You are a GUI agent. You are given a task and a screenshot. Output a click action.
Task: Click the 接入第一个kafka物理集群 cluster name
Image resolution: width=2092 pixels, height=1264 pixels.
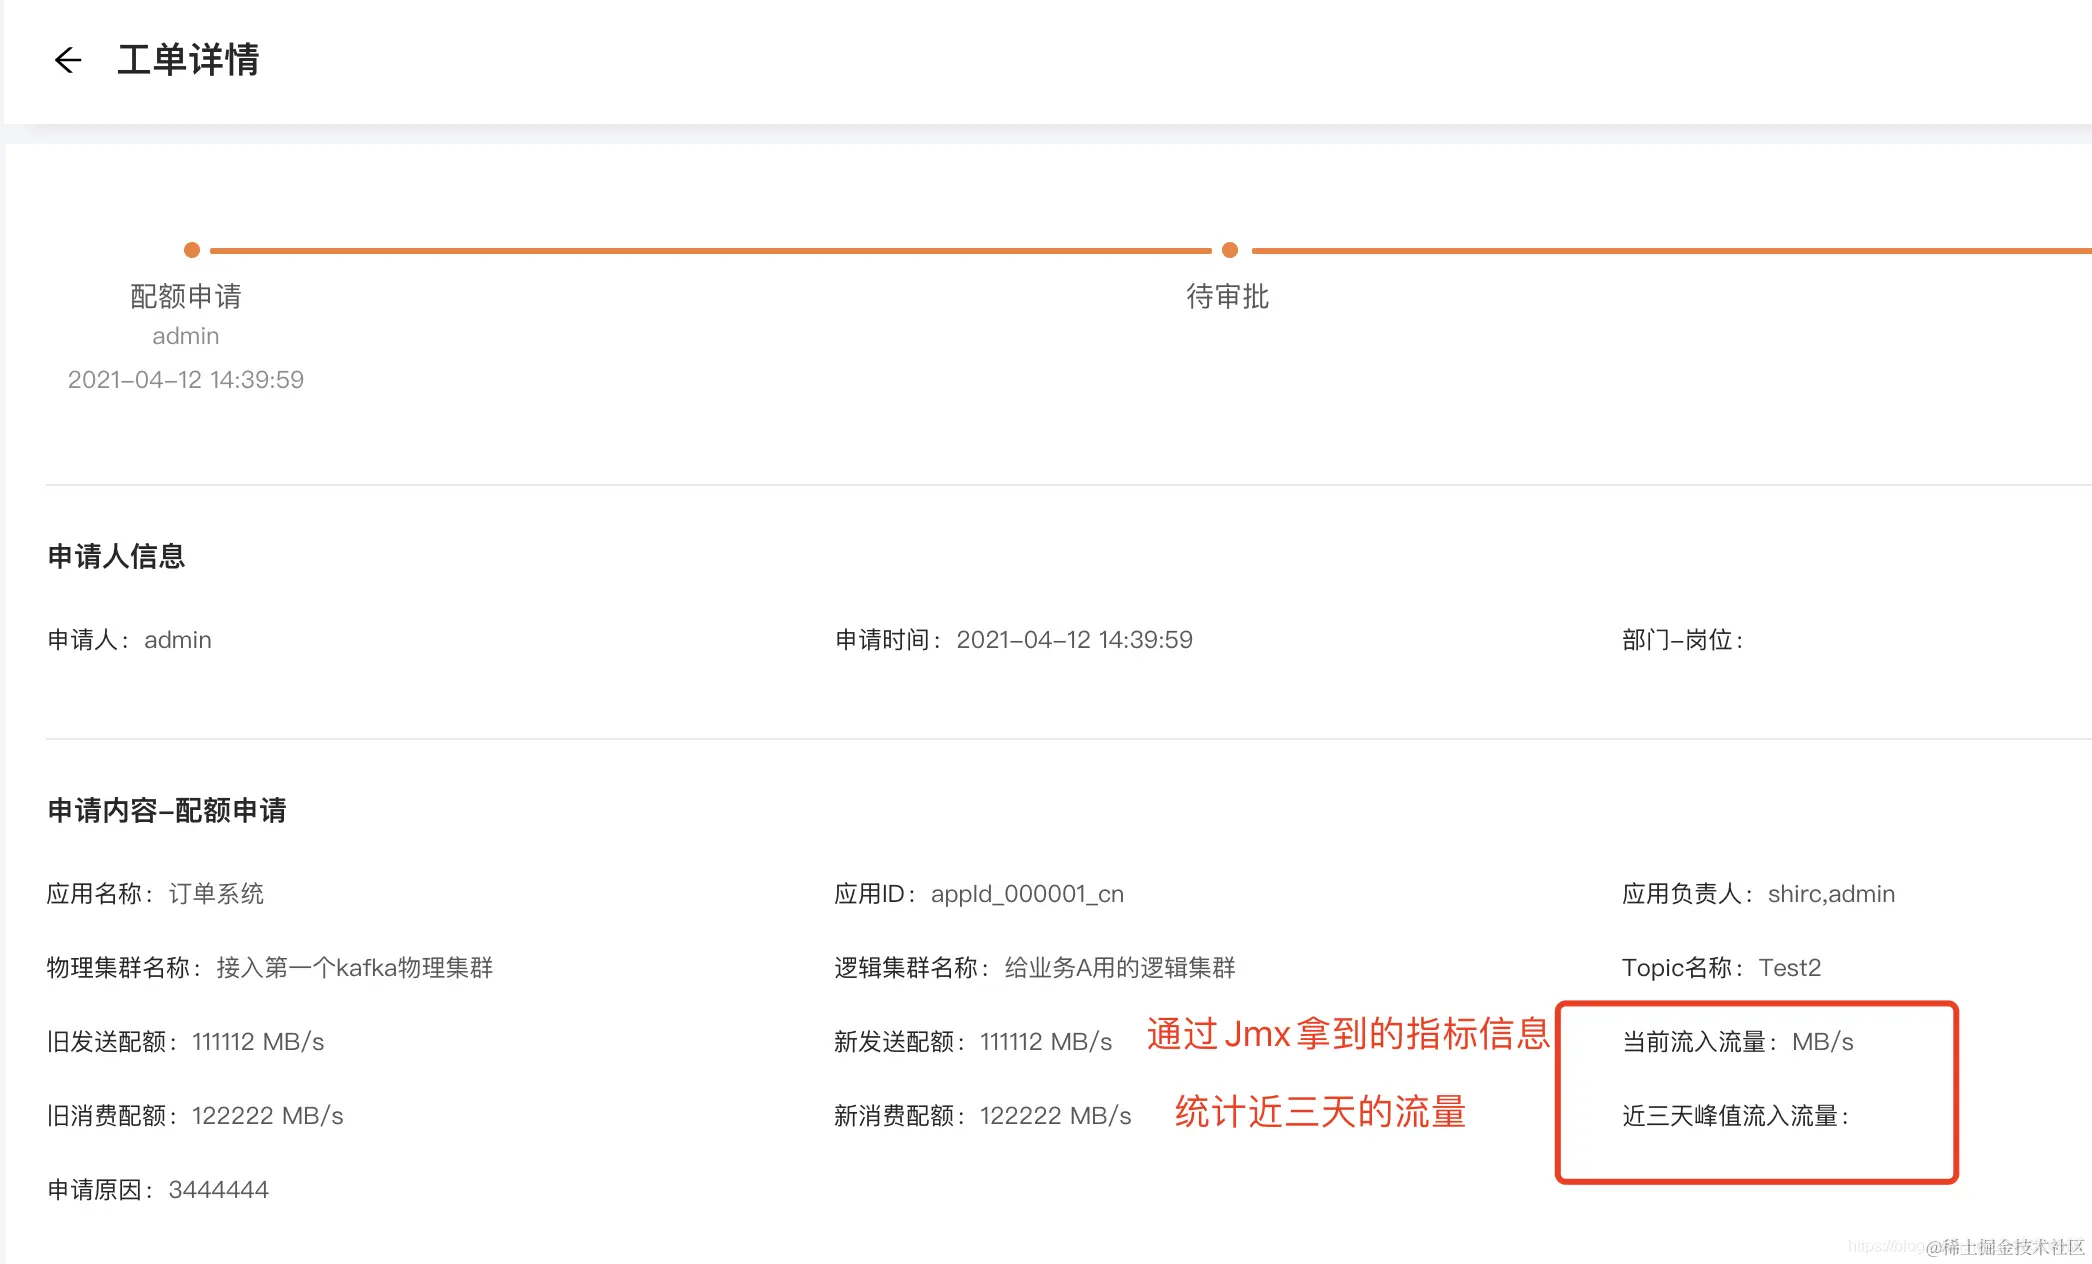click(x=354, y=968)
